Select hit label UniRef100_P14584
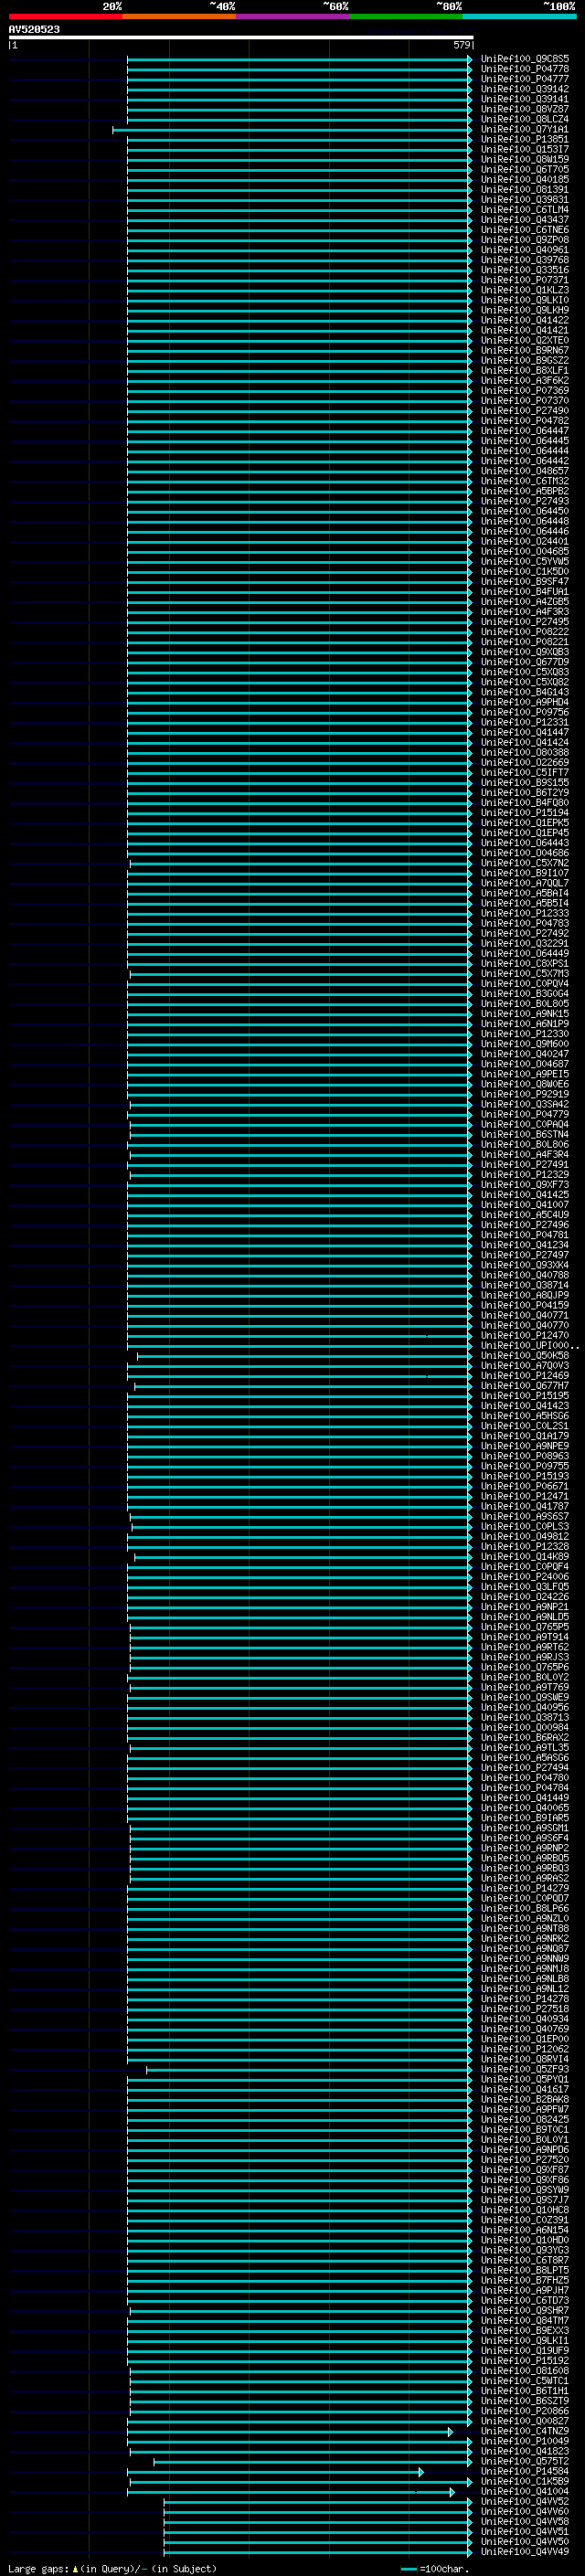 pyautogui.click(x=524, y=2471)
